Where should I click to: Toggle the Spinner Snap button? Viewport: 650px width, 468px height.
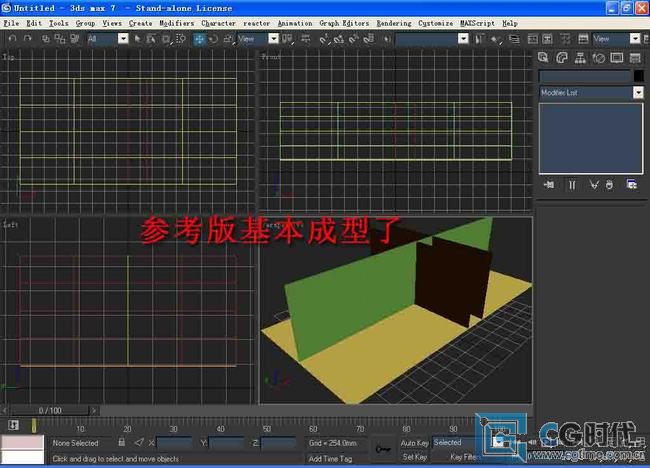(x=369, y=39)
